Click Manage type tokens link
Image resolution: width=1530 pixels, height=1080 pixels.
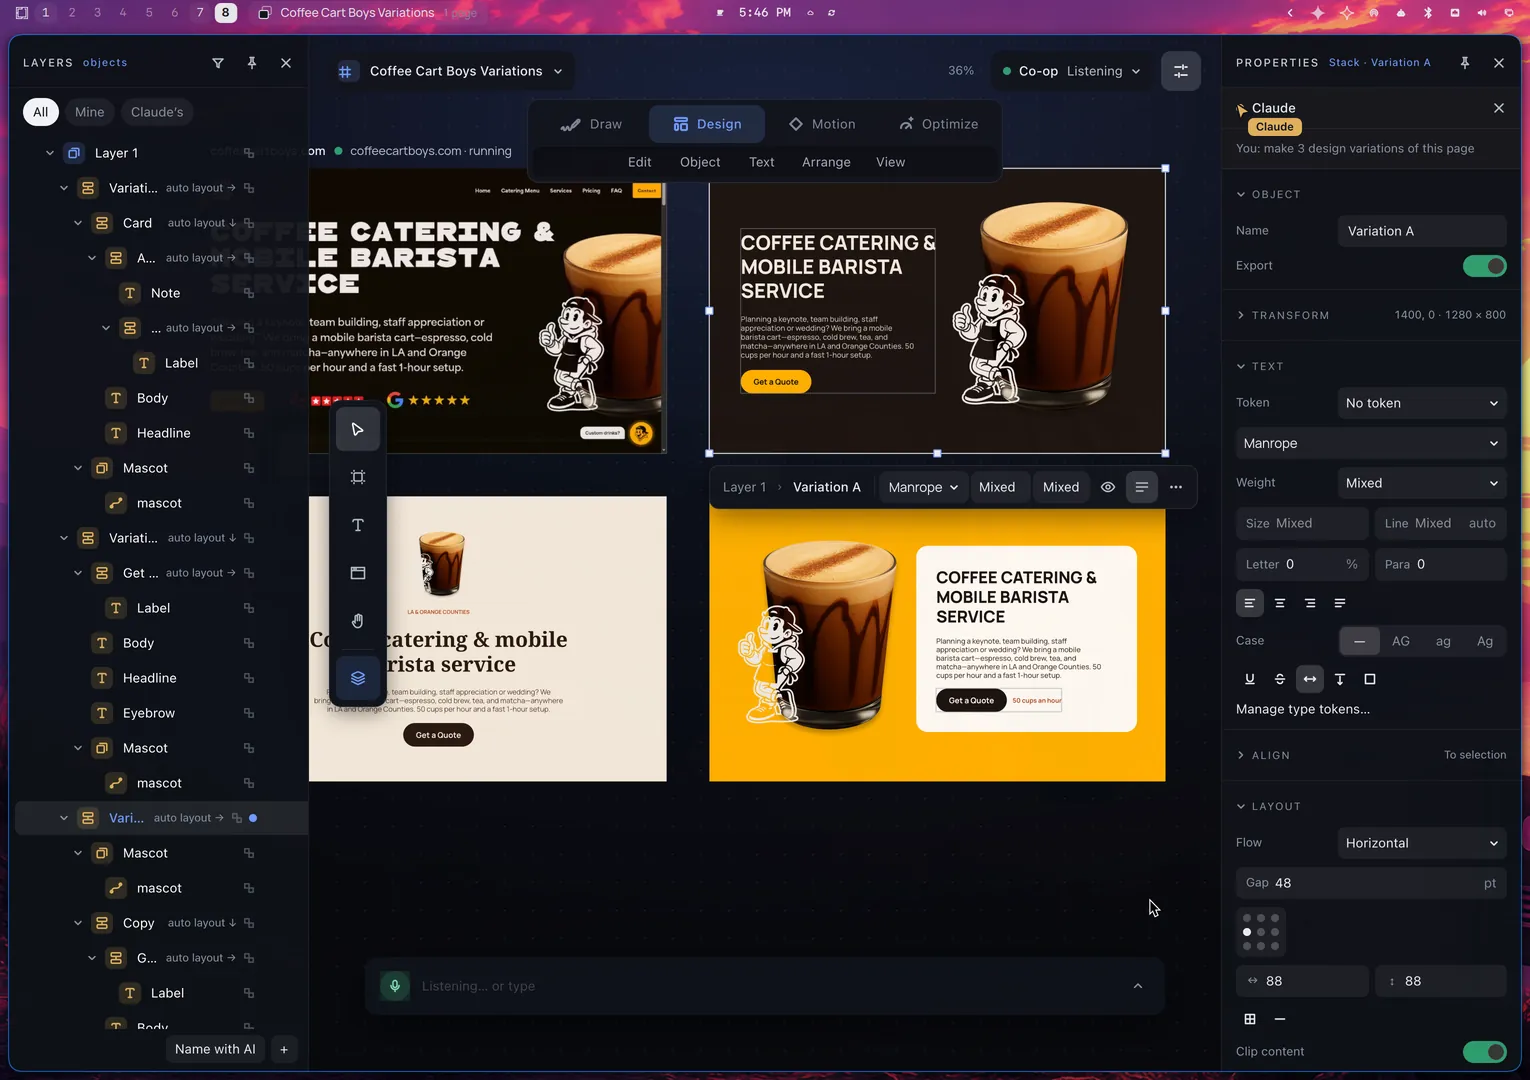[x=1303, y=709]
